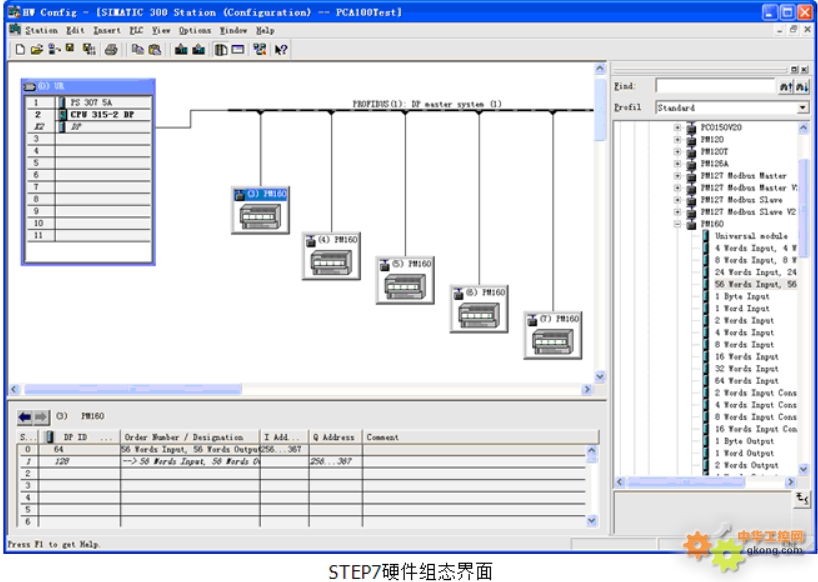Screen dimensions: 818x582
Task: Close the hardware catalog pane
Action: [x=804, y=69]
